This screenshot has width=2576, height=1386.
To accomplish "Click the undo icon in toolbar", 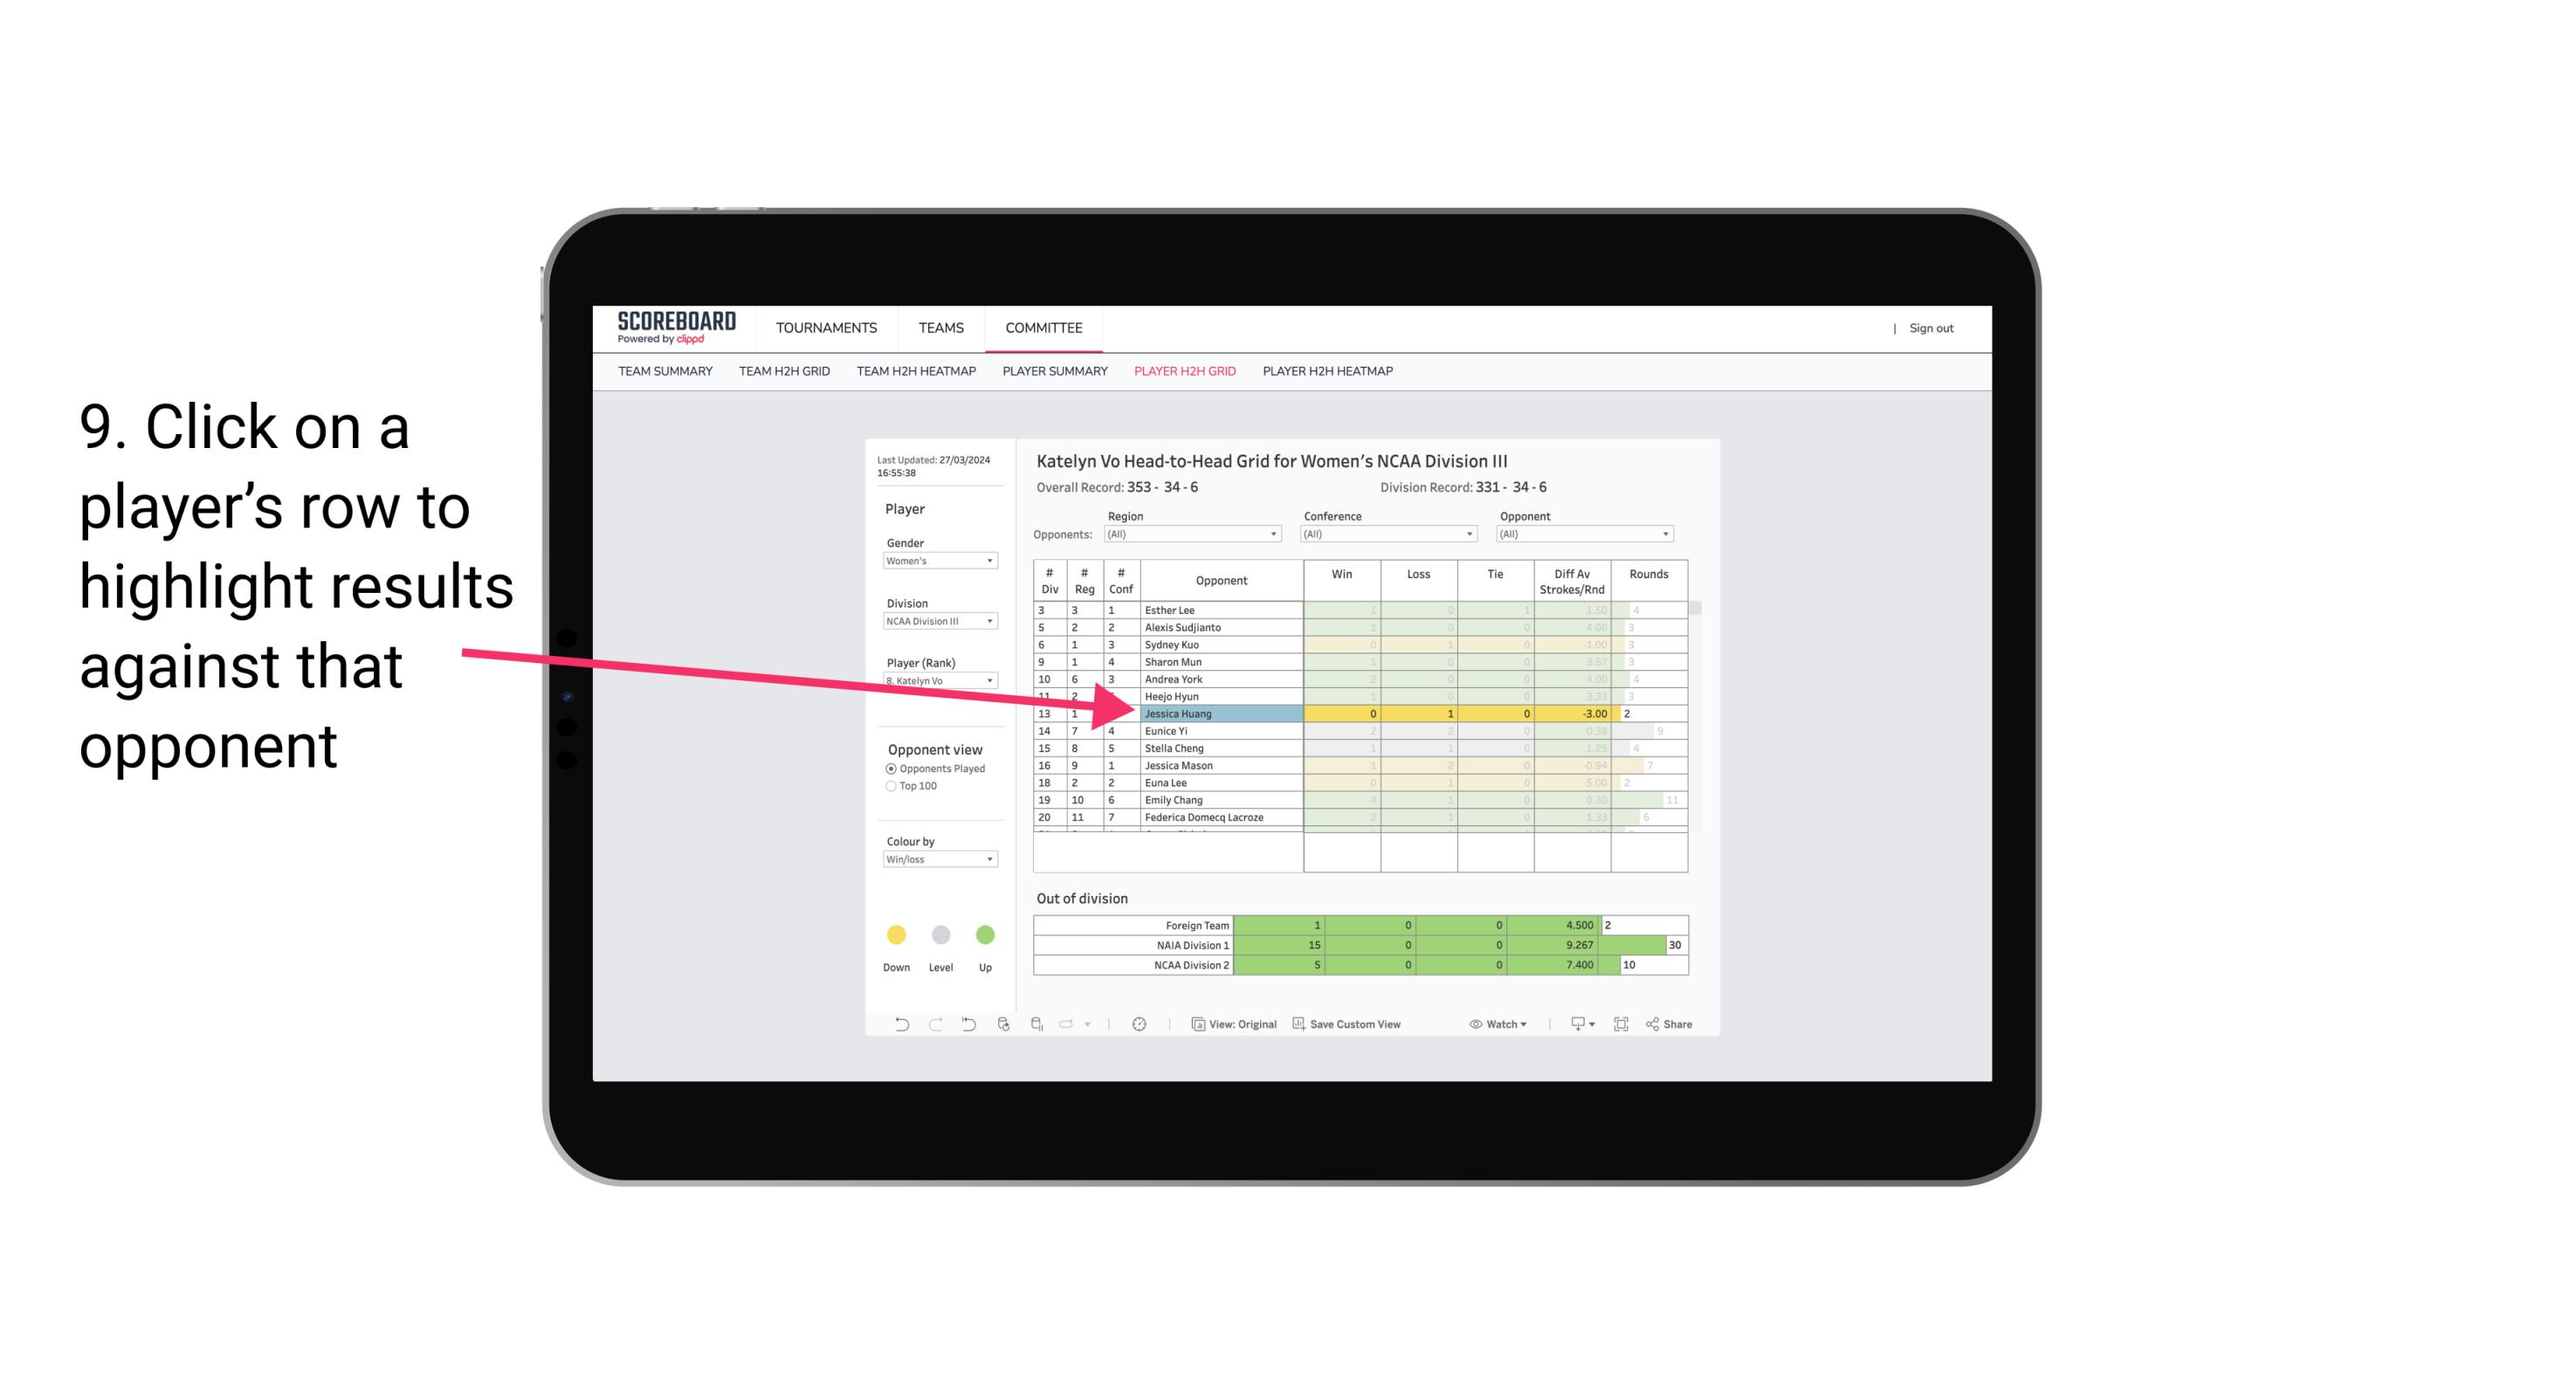I will (892, 1026).
